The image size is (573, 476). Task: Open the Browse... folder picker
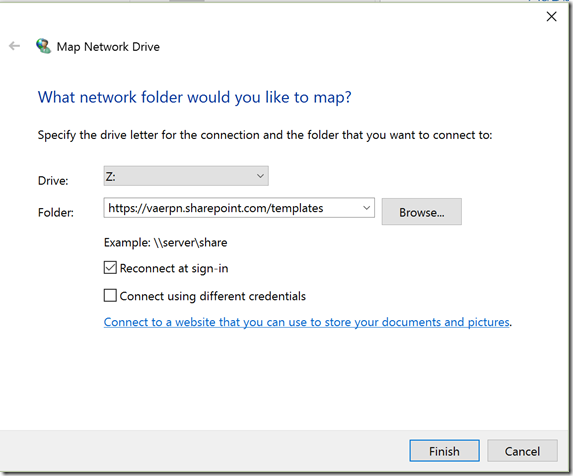coord(422,212)
